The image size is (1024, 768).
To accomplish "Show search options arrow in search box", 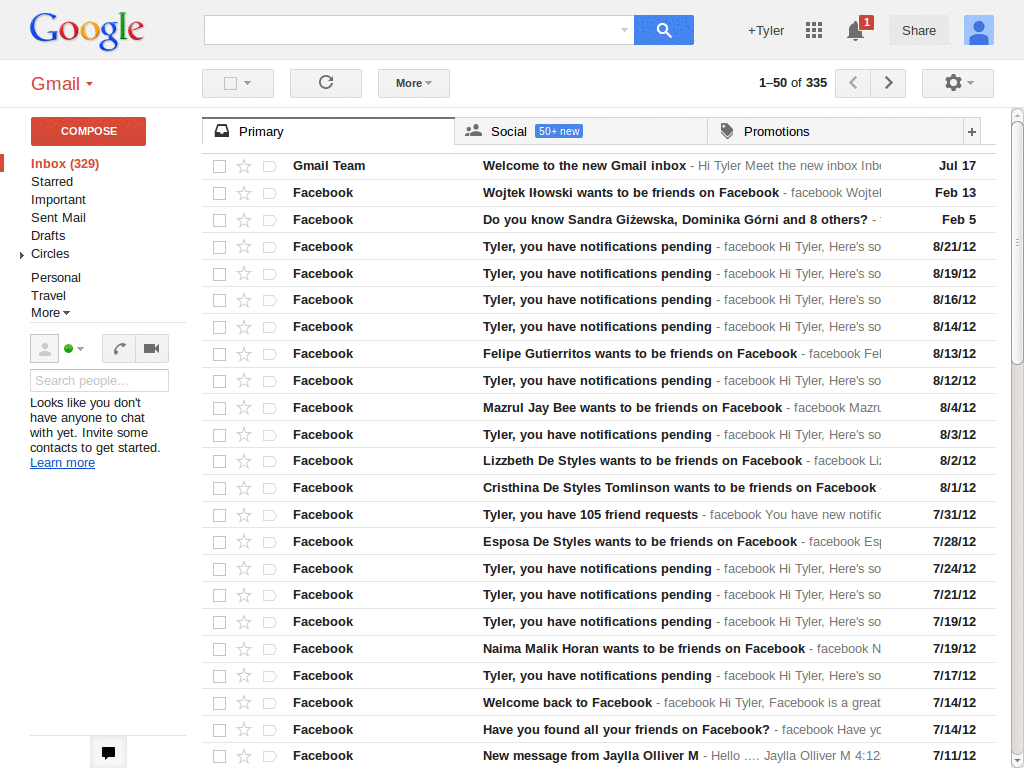I will tap(624, 30).
